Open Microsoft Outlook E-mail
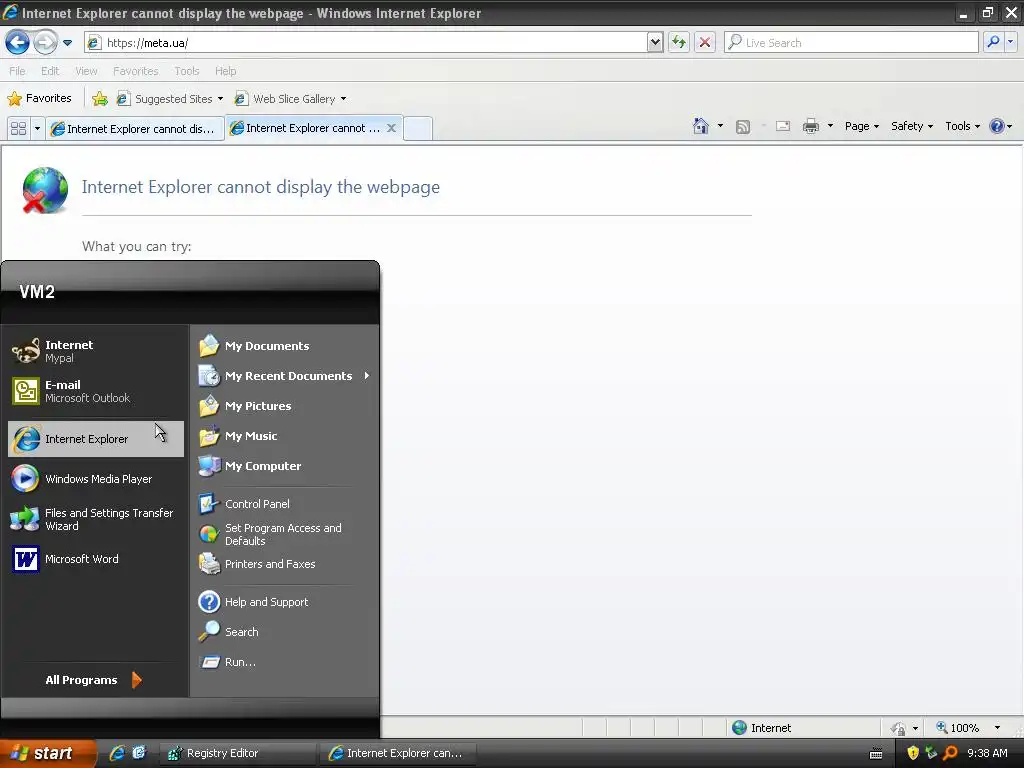The image size is (1024, 768). (96, 391)
